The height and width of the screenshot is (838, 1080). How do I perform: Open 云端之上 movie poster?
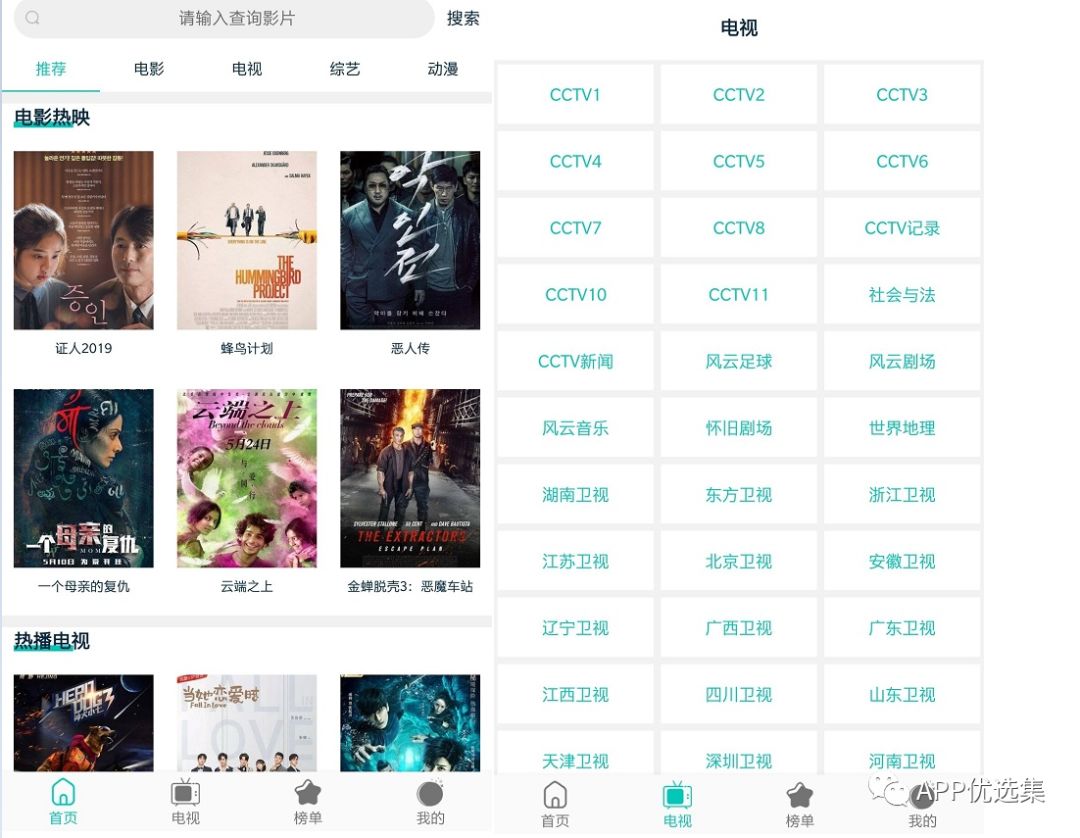(247, 479)
